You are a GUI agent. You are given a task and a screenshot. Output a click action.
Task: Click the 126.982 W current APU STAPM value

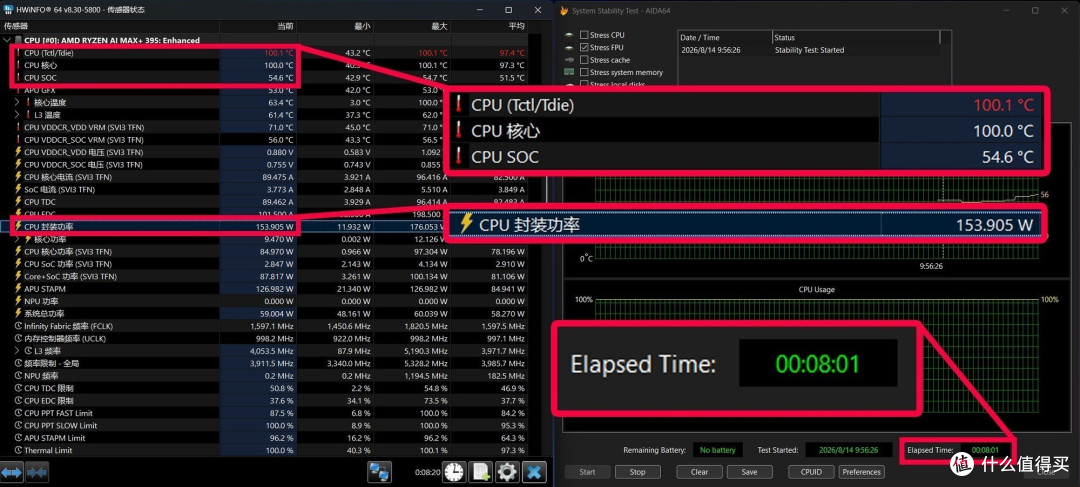[x=275, y=289]
